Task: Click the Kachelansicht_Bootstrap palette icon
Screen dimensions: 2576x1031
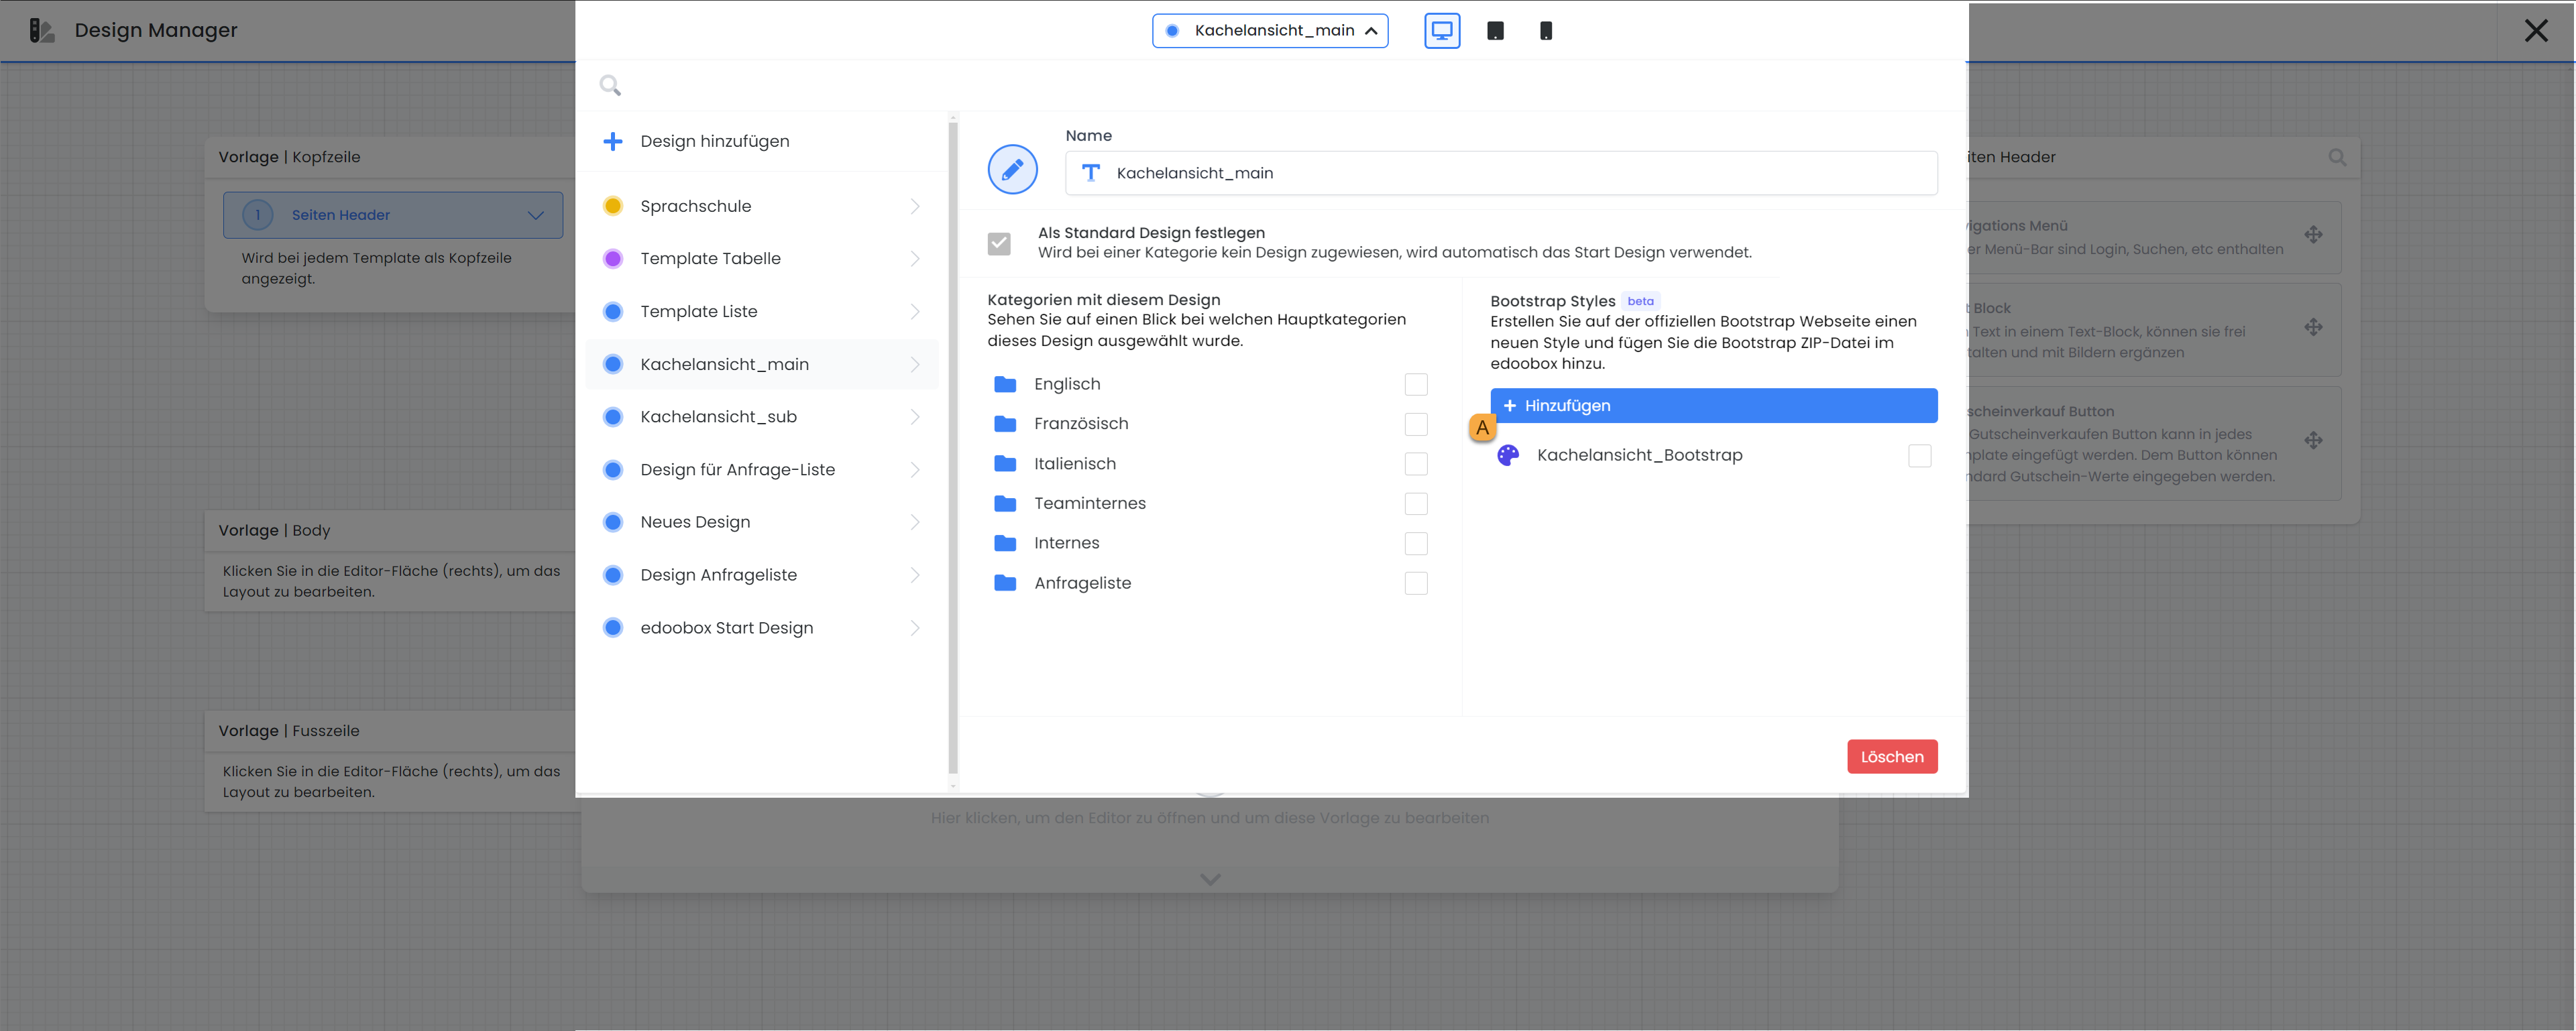Action: point(1507,455)
